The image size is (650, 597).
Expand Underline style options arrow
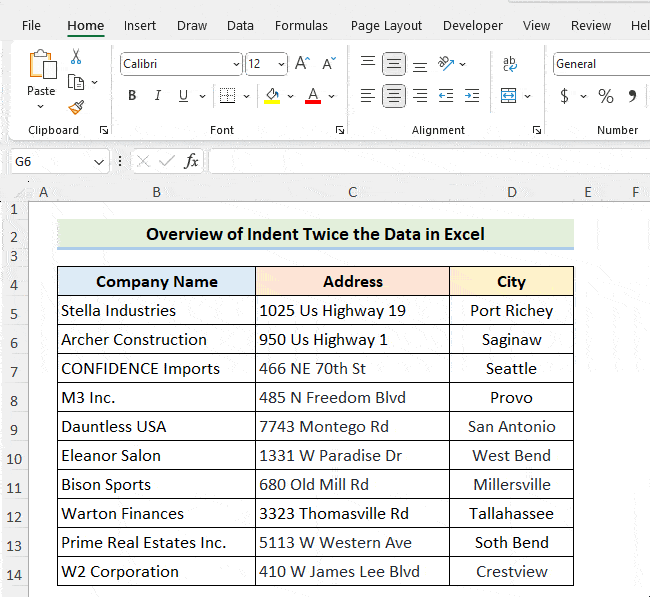[202, 96]
